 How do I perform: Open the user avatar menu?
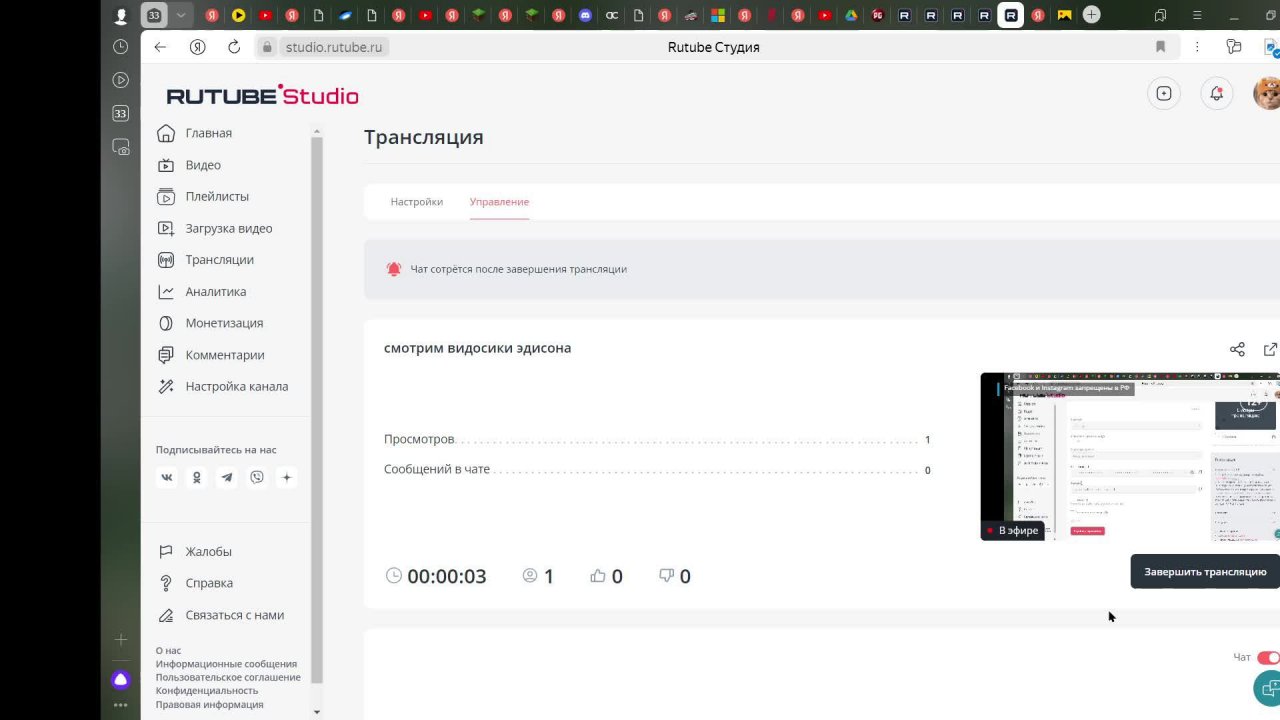(x=1267, y=93)
